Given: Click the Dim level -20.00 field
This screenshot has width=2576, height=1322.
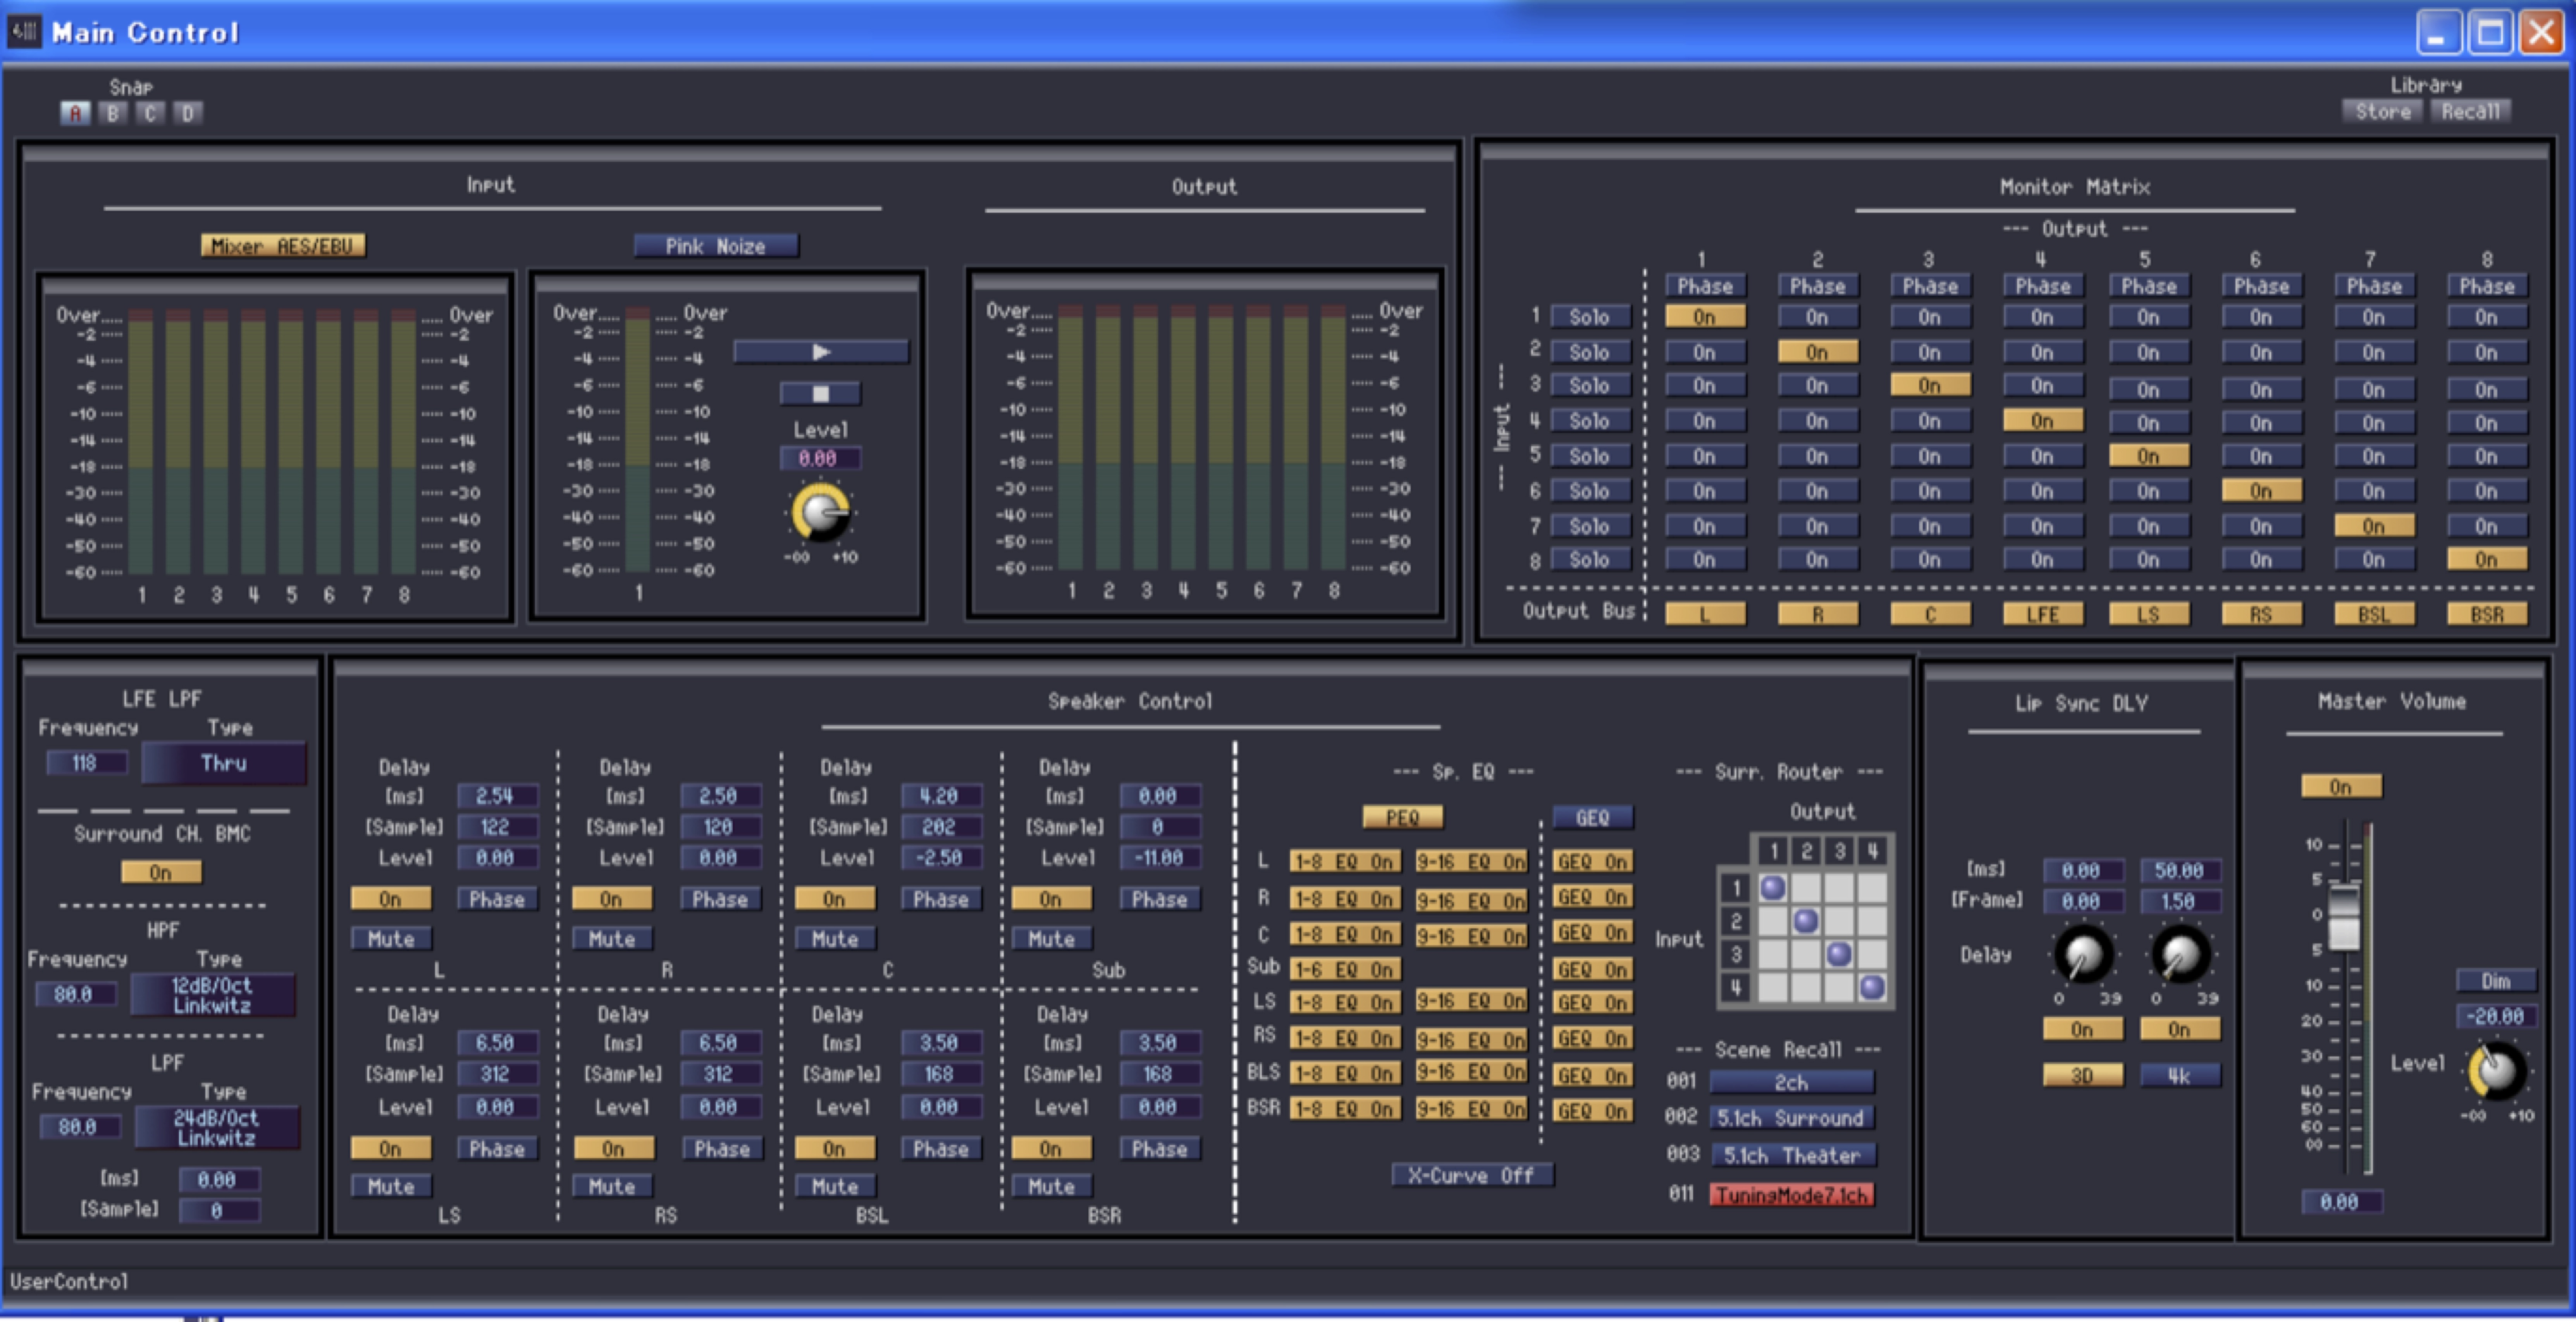Looking at the screenshot, I should (2496, 1017).
